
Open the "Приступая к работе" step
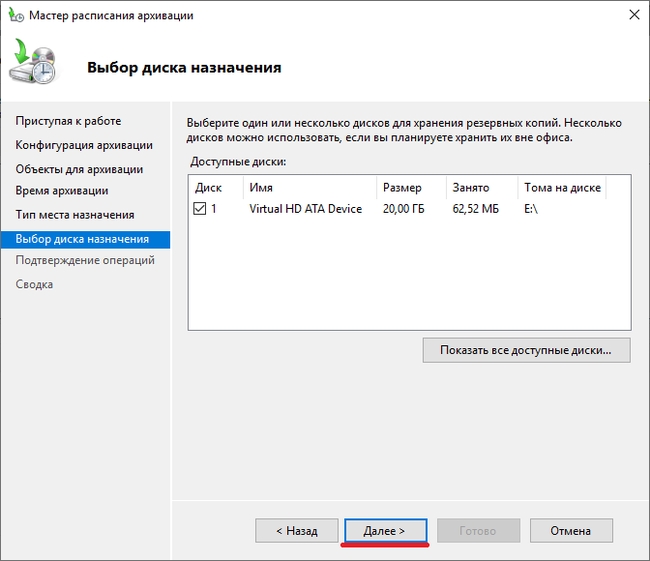(x=68, y=121)
